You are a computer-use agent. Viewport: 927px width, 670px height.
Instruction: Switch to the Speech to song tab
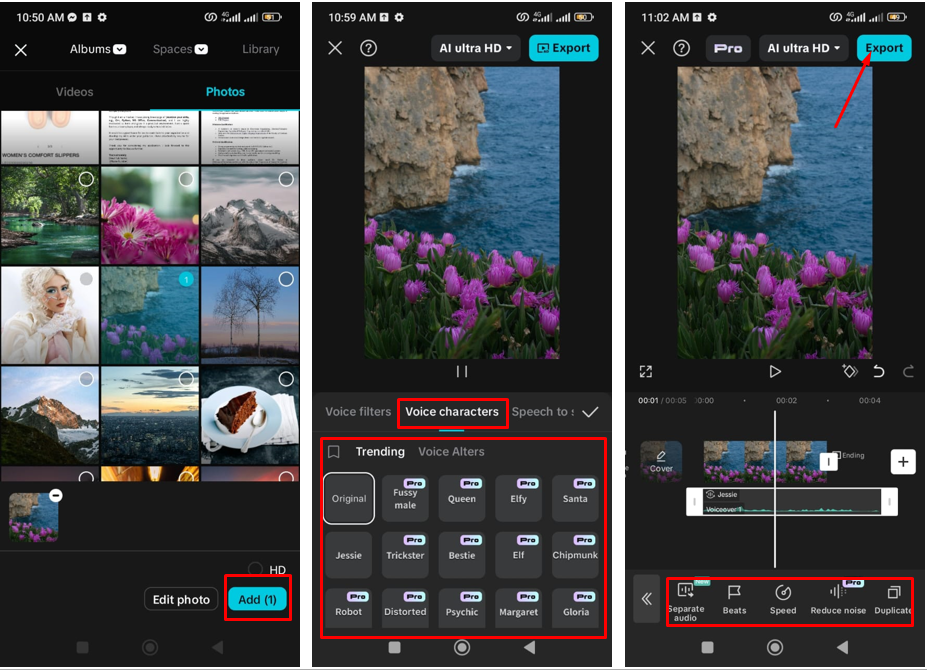543,412
